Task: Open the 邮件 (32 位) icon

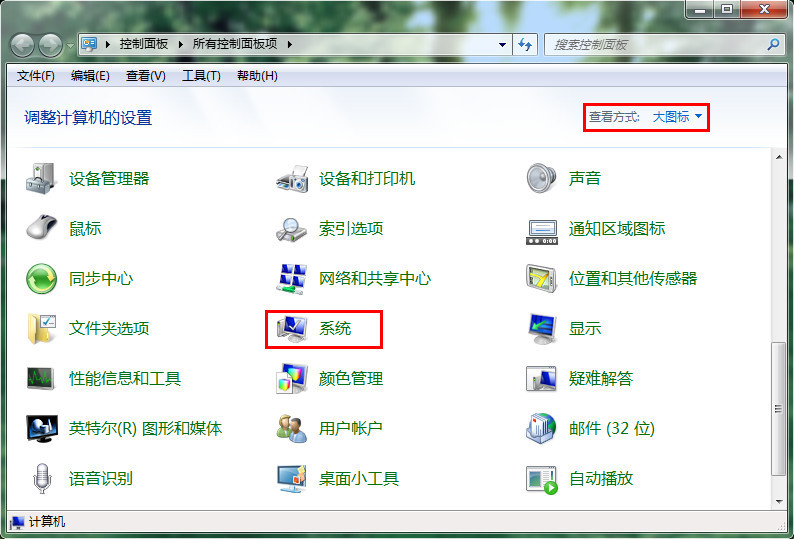Action: click(x=541, y=429)
